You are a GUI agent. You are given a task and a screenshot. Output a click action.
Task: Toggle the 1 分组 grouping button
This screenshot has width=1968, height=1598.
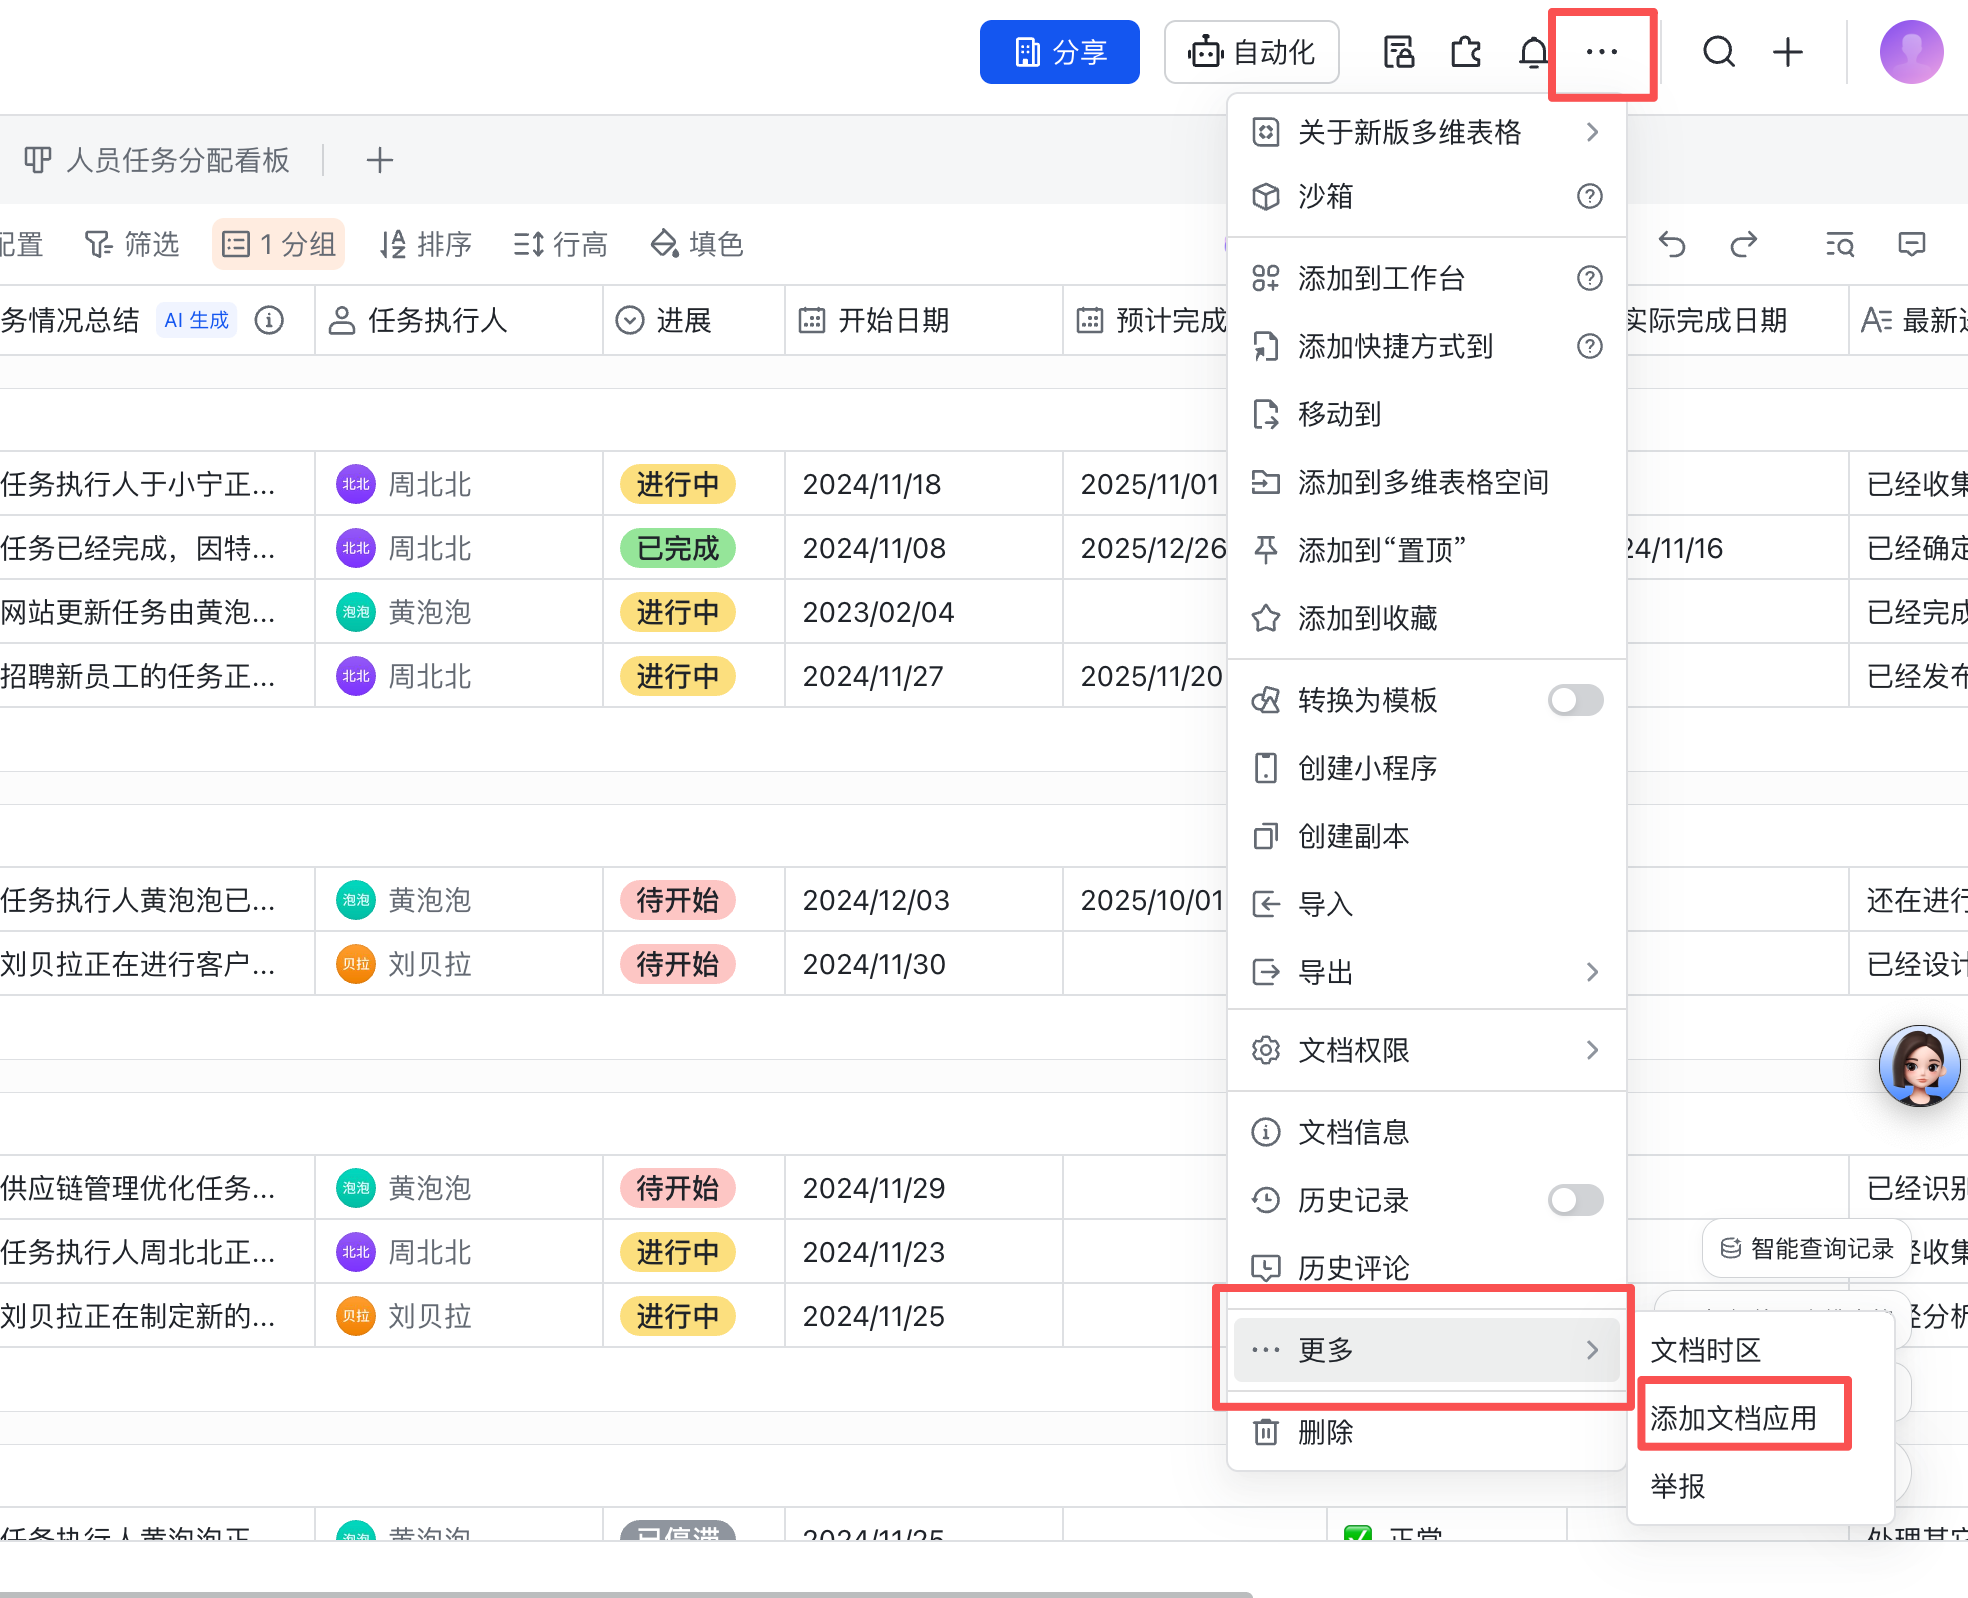[278, 244]
